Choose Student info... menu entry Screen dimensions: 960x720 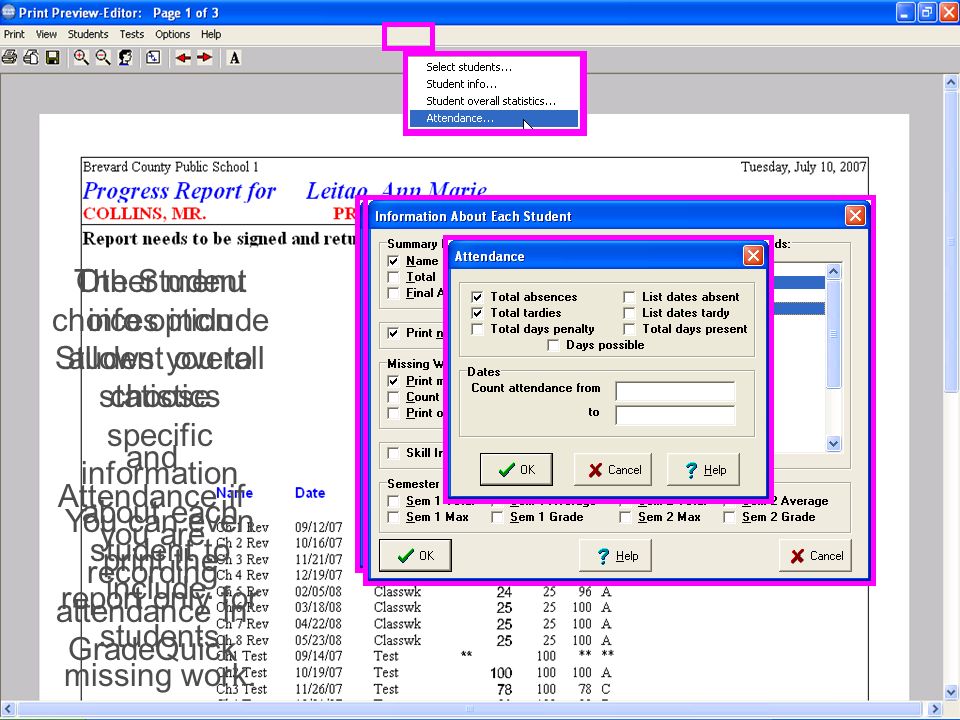pyautogui.click(x=493, y=84)
